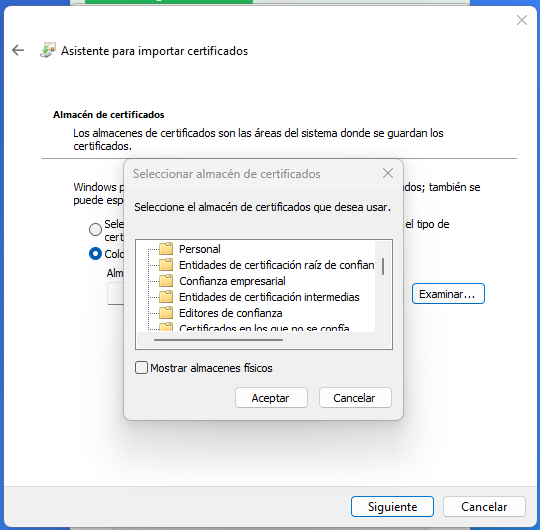Click the store list horizontal scrollbar thumb
The width and height of the screenshot is (540, 530).
click(218, 340)
